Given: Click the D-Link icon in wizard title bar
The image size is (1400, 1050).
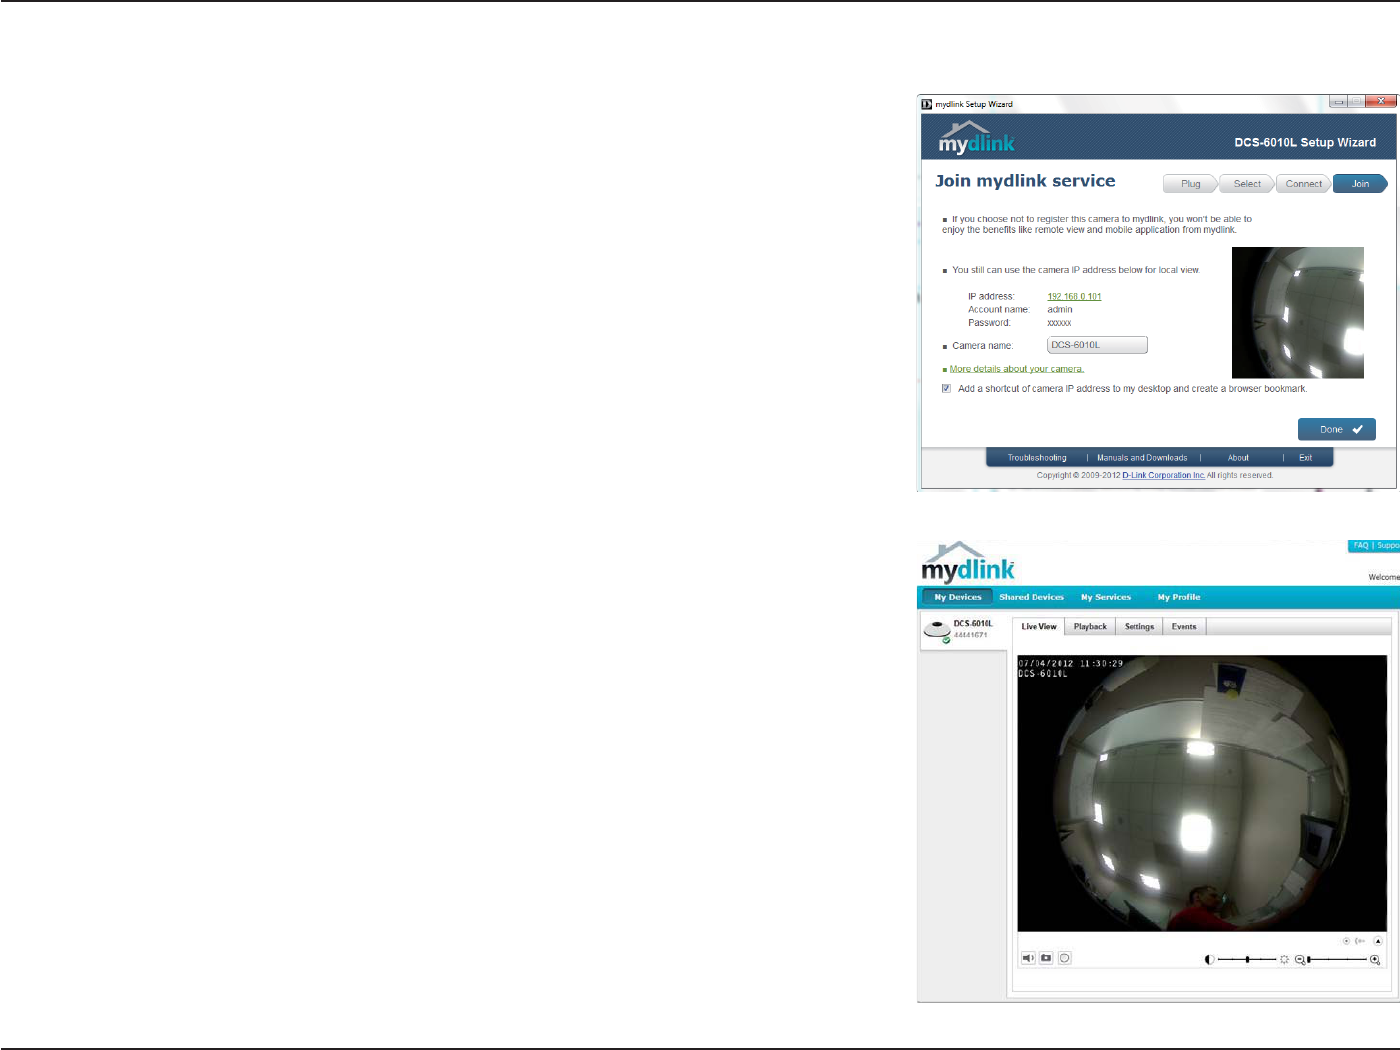Looking at the screenshot, I should click(x=927, y=104).
